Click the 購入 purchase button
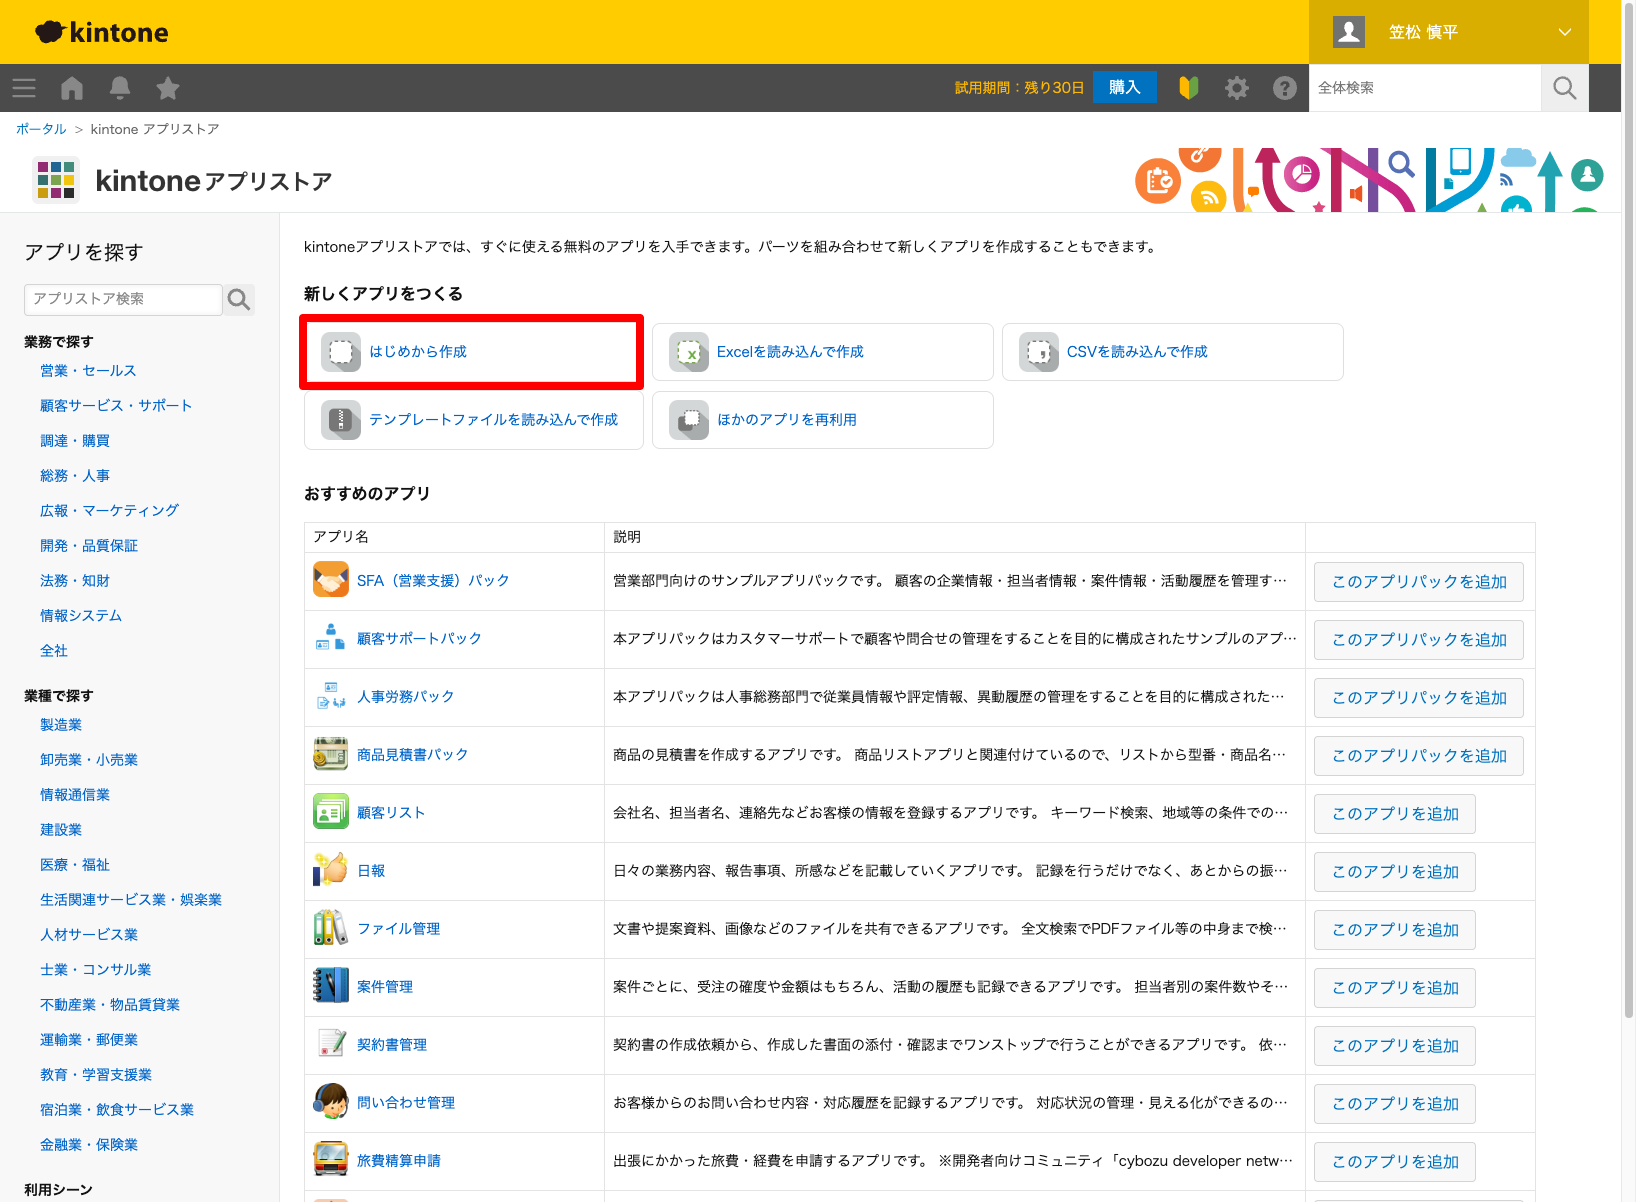Image resolution: width=1636 pixels, height=1202 pixels. [x=1124, y=87]
